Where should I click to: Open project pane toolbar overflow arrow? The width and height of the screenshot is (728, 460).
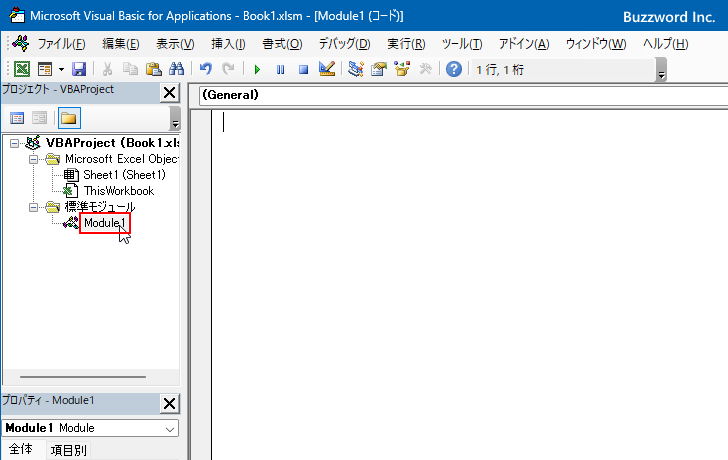[175, 118]
